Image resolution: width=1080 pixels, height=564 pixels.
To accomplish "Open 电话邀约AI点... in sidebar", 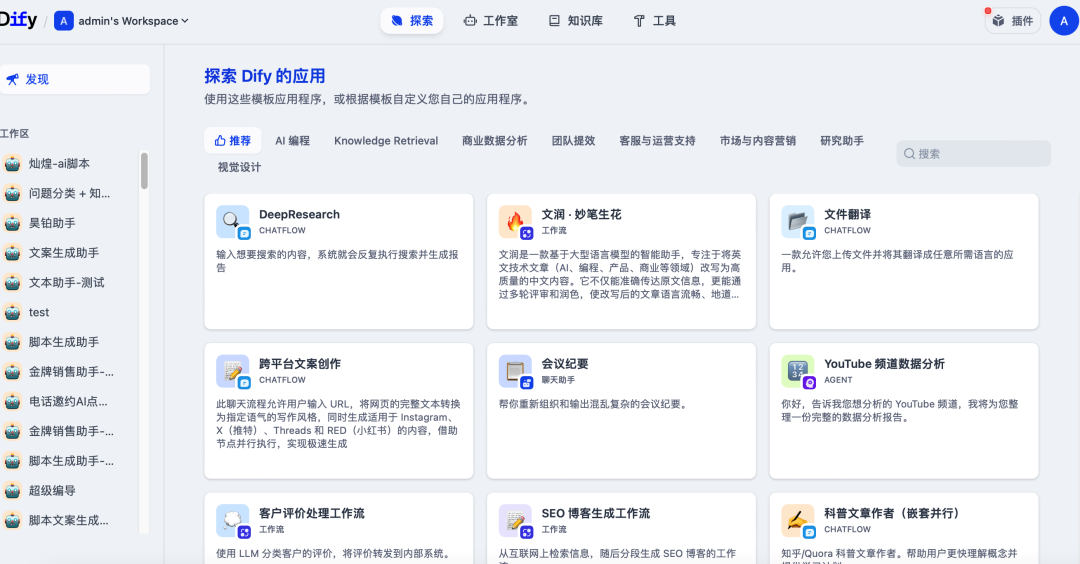I will pos(69,401).
